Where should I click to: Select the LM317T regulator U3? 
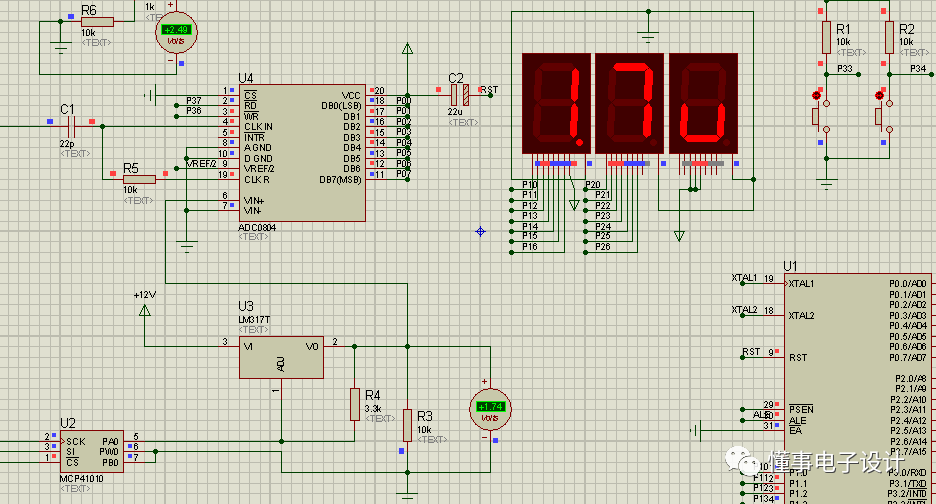pyautogui.click(x=281, y=357)
